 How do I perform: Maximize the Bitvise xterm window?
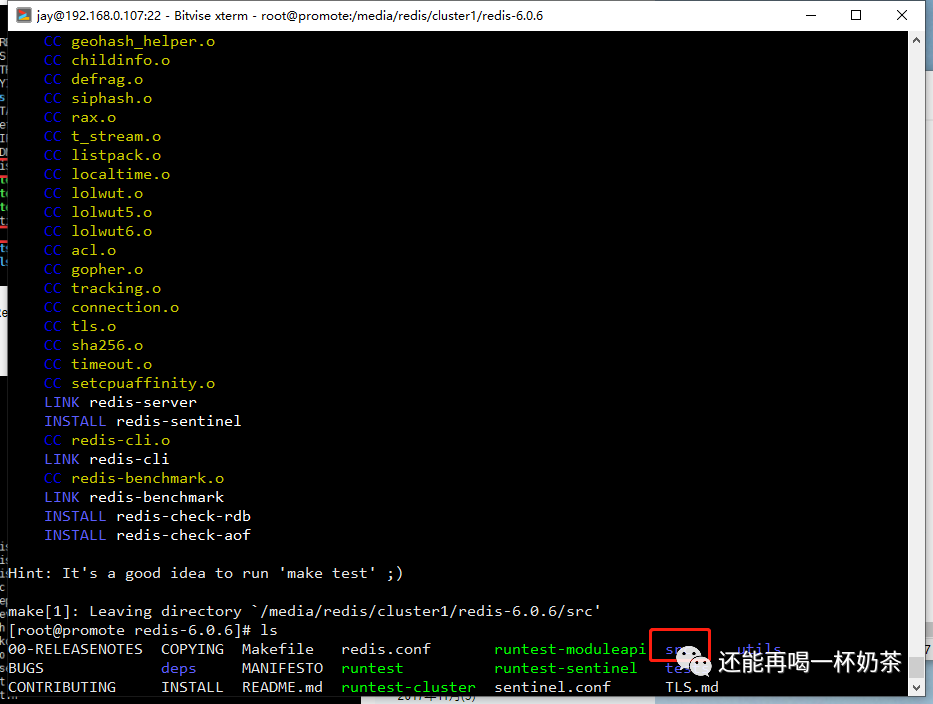coord(856,15)
